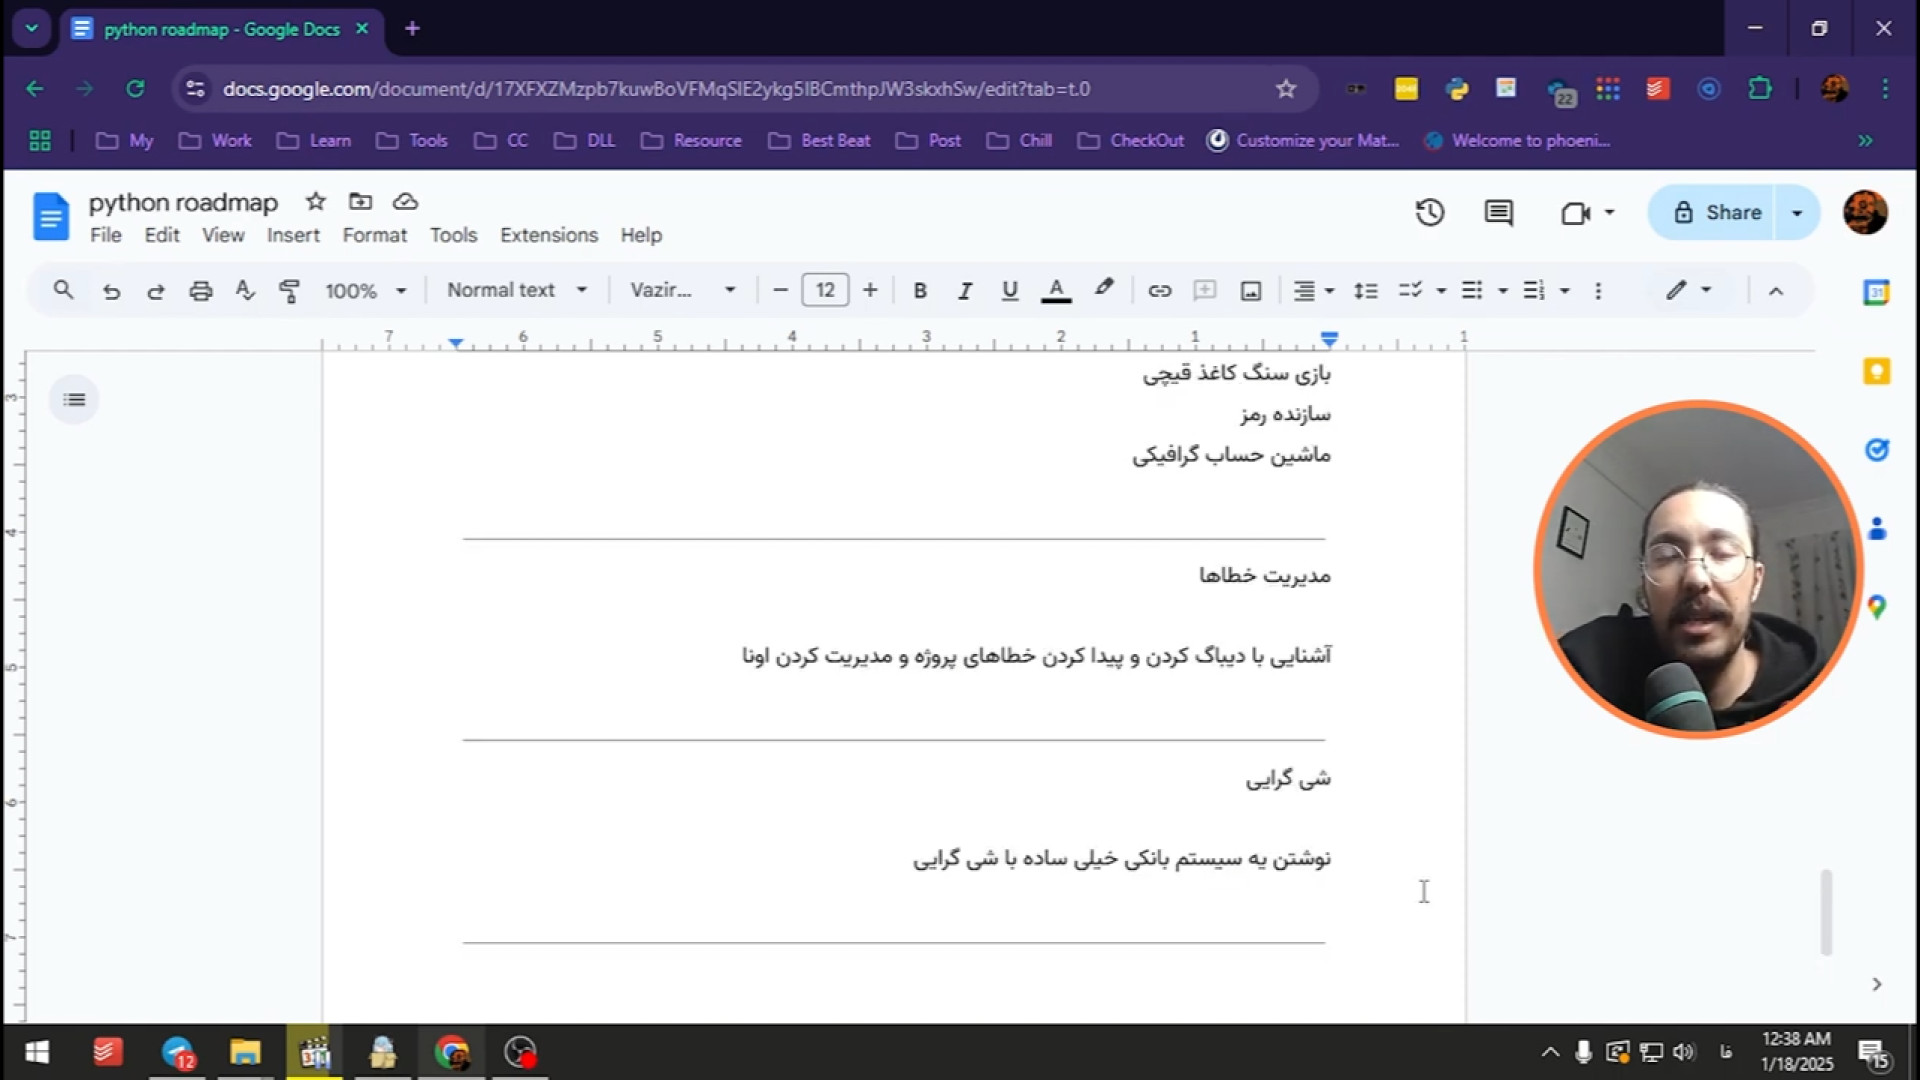Expand the checklist menu arrow
The width and height of the screenshot is (1920, 1080).
[1441, 291]
